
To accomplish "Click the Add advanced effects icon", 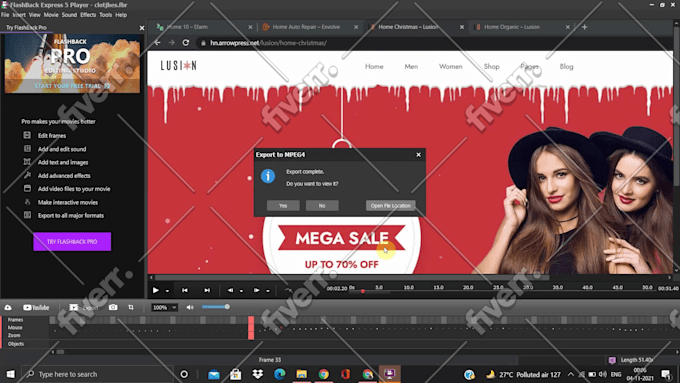I will (x=27, y=175).
